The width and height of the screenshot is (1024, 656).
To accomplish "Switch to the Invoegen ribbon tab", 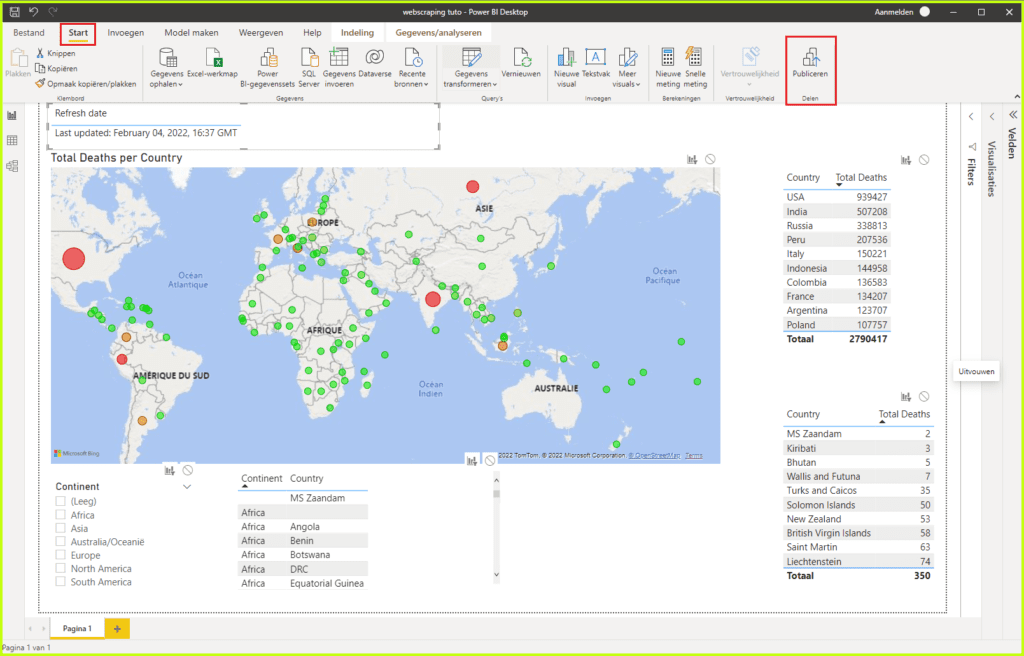I will (x=126, y=33).
